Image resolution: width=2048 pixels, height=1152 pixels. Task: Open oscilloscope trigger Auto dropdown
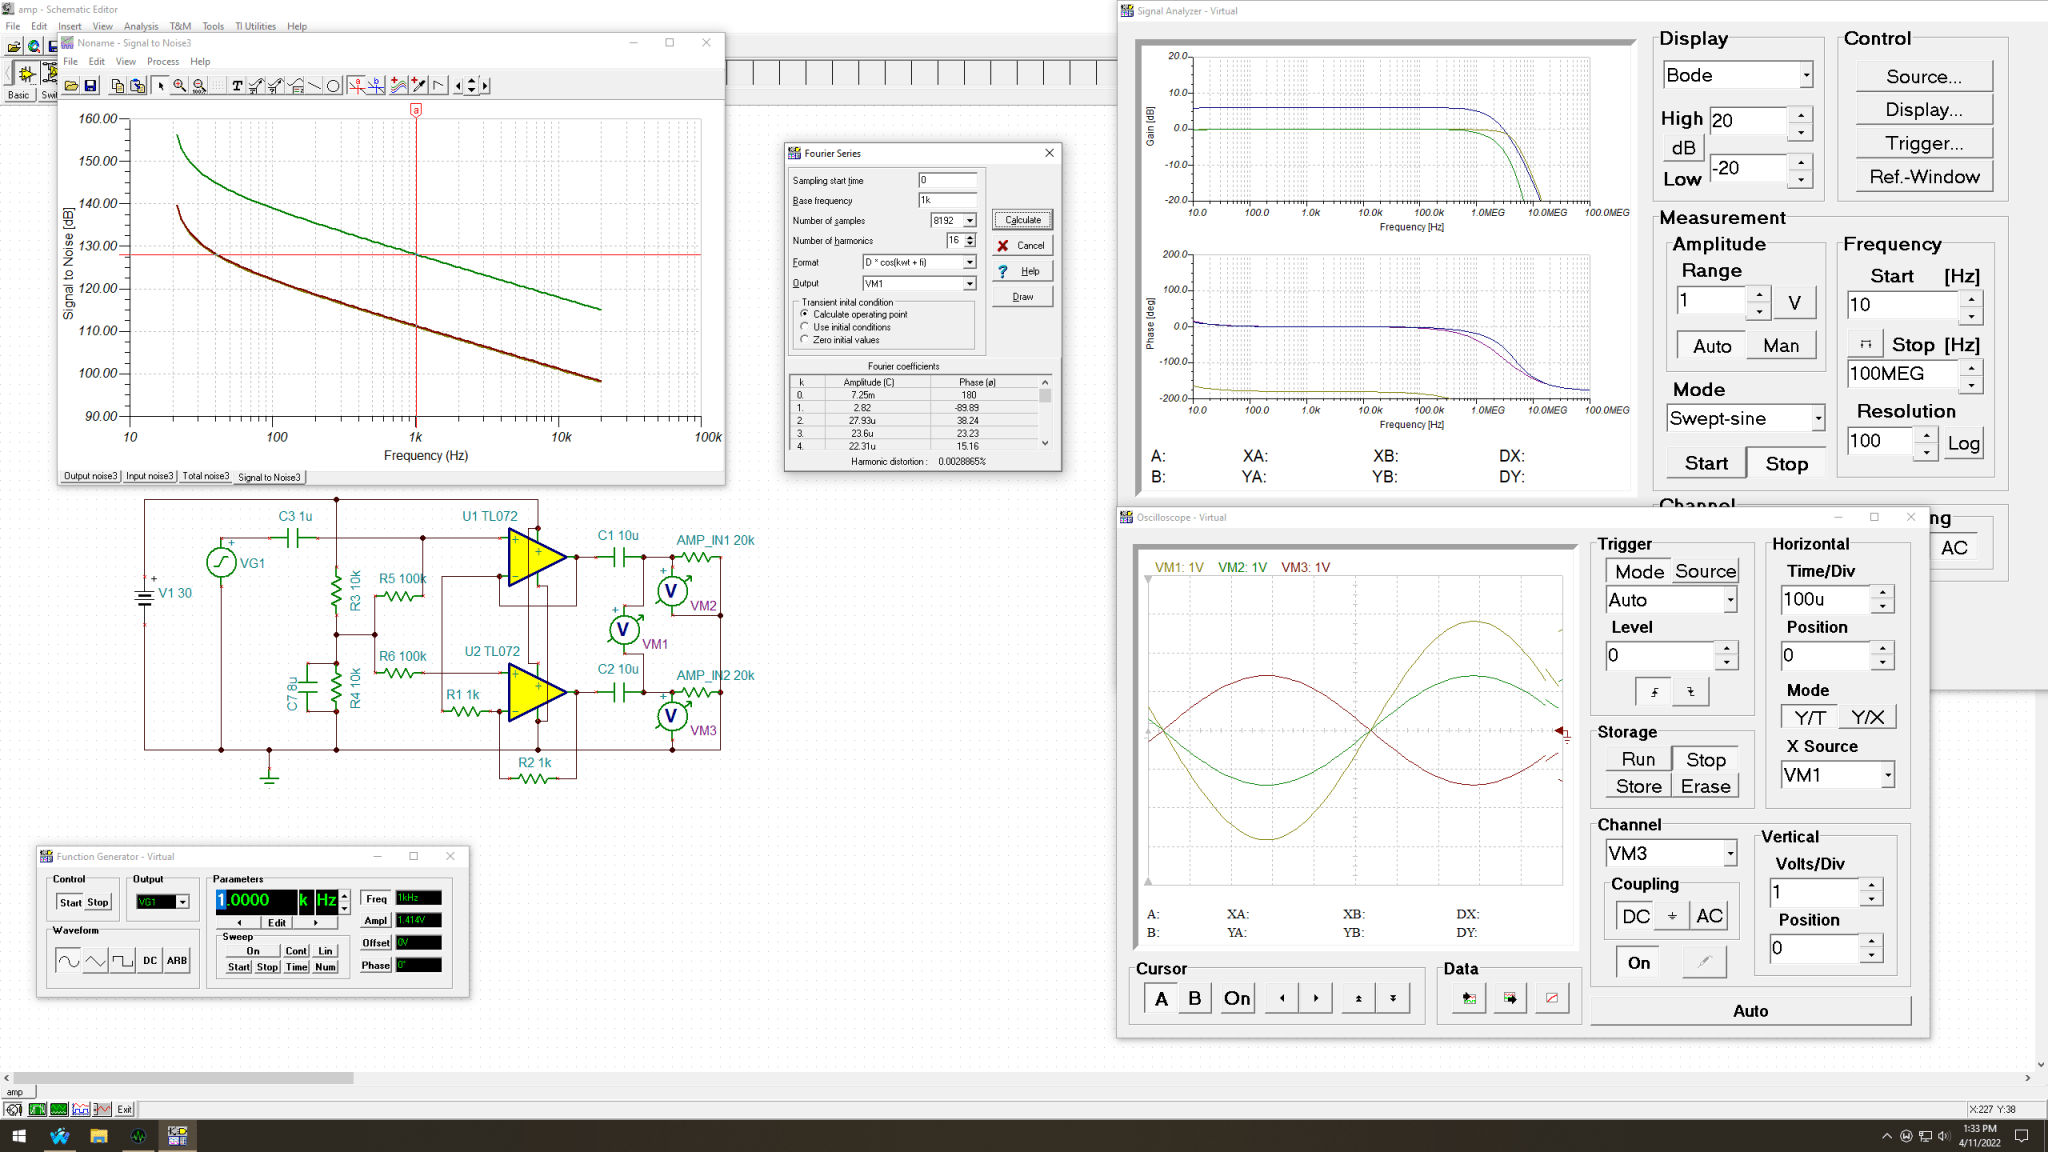tap(1730, 600)
